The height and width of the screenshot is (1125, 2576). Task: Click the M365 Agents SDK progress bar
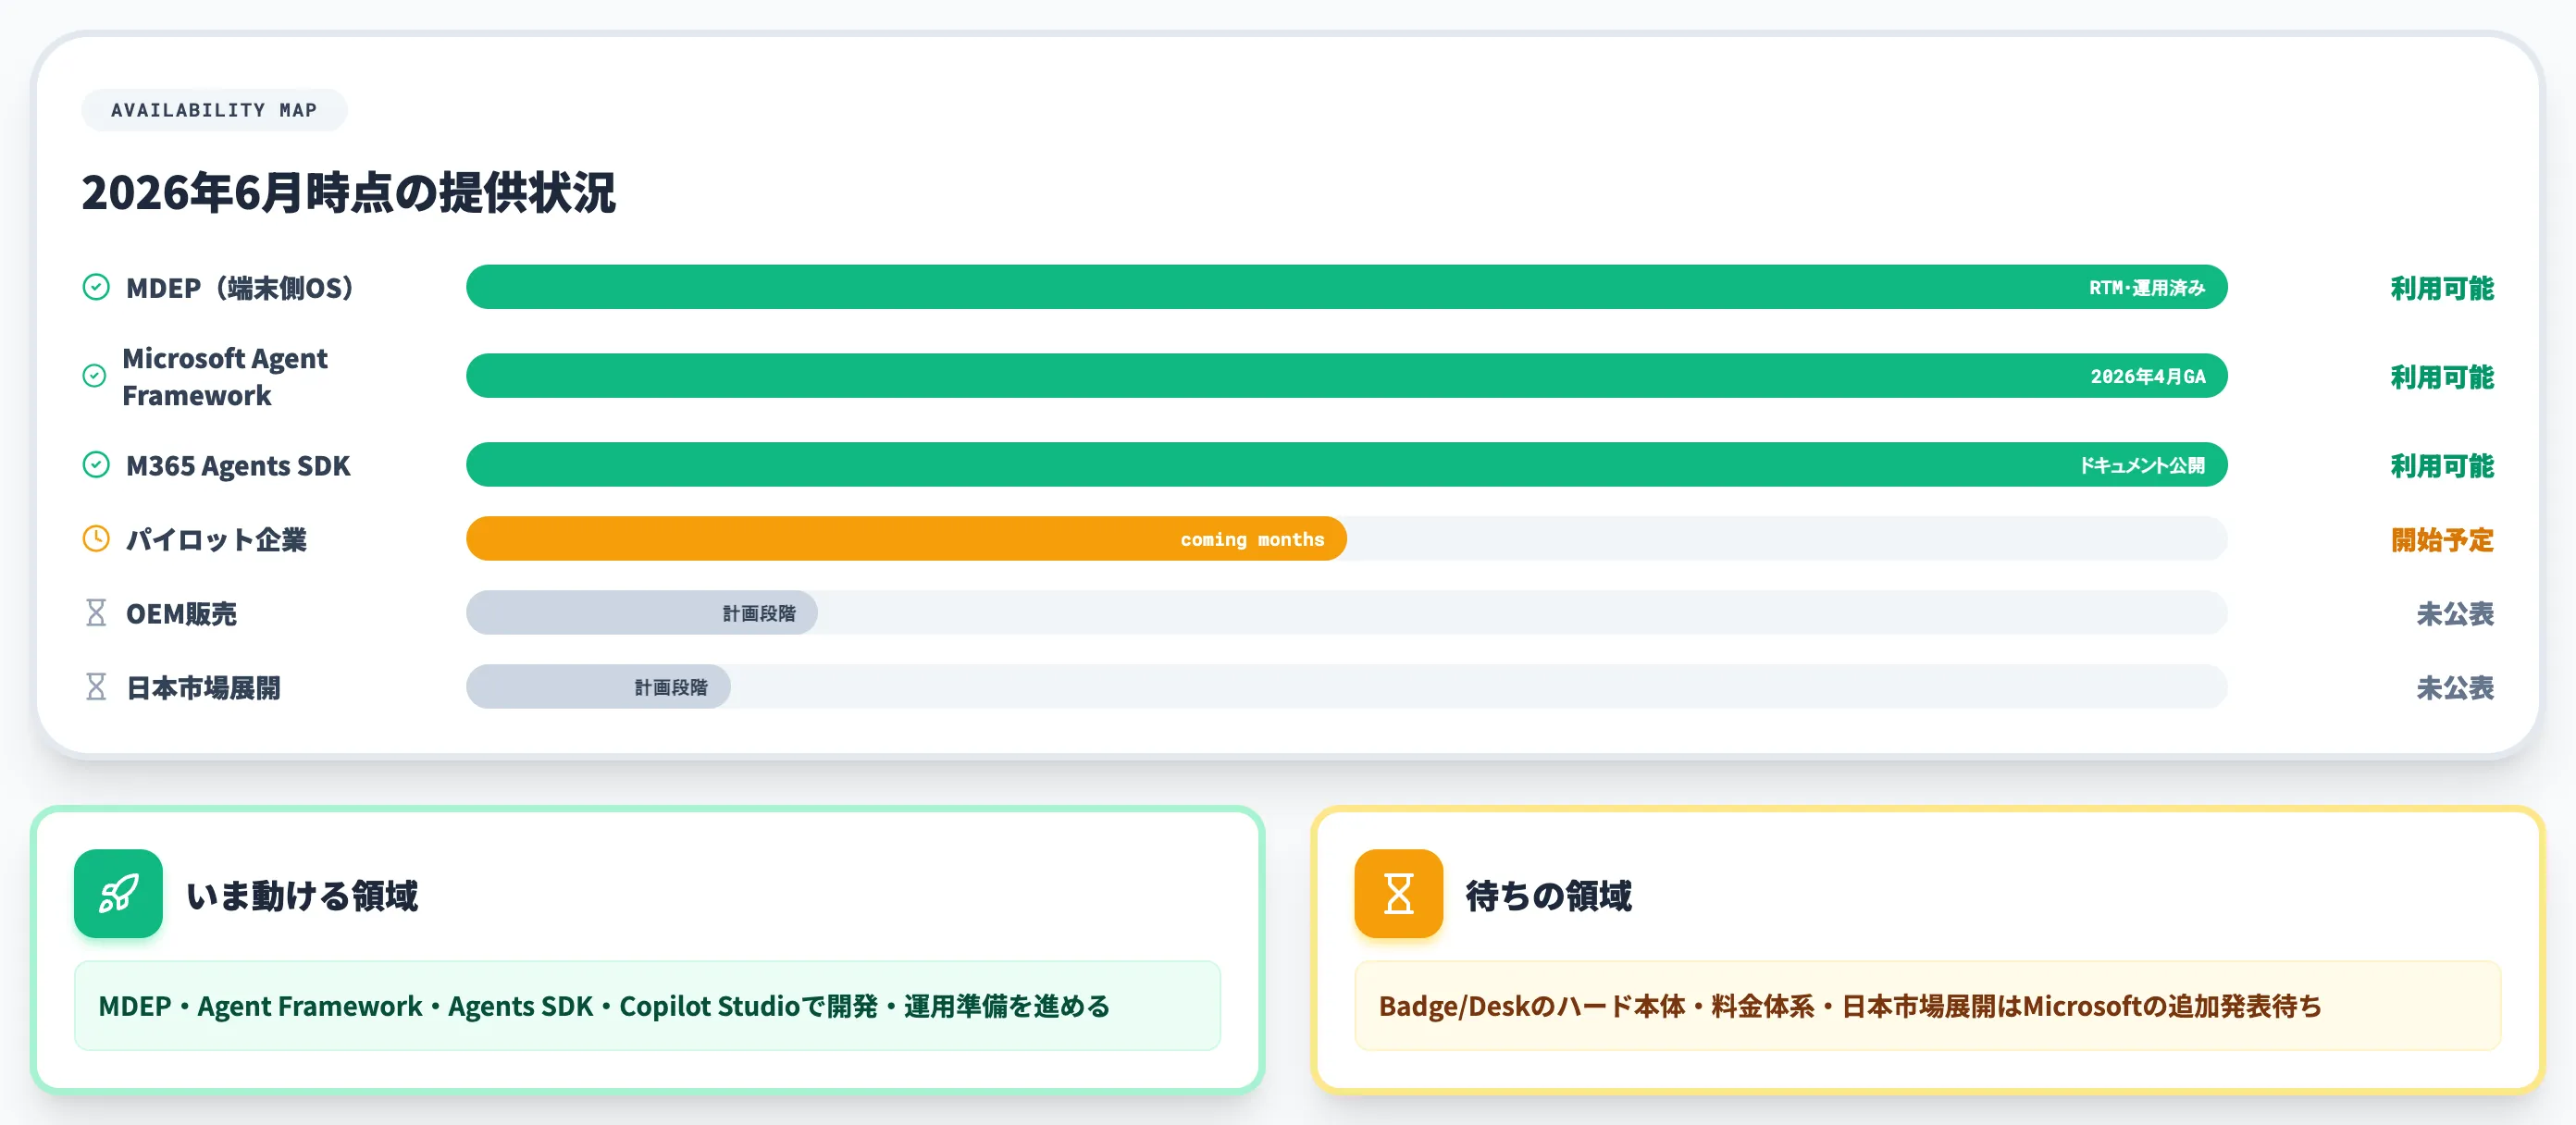(x=1346, y=465)
